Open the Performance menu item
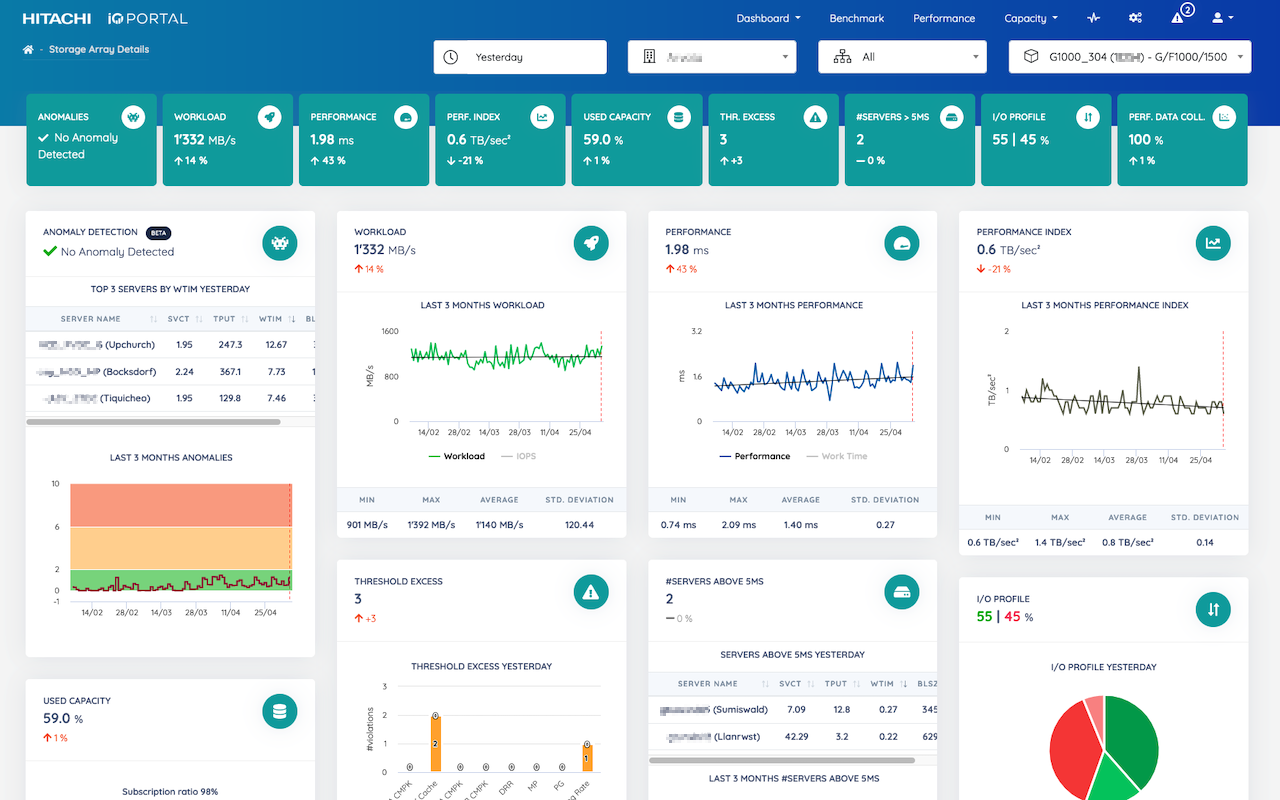This screenshot has height=800, width=1280. pyautogui.click(x=943, y=18)
